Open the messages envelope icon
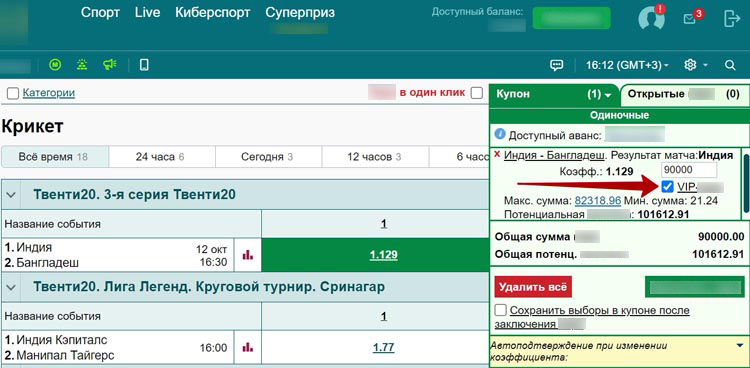The image size is (750, 368). coord(690,19)
